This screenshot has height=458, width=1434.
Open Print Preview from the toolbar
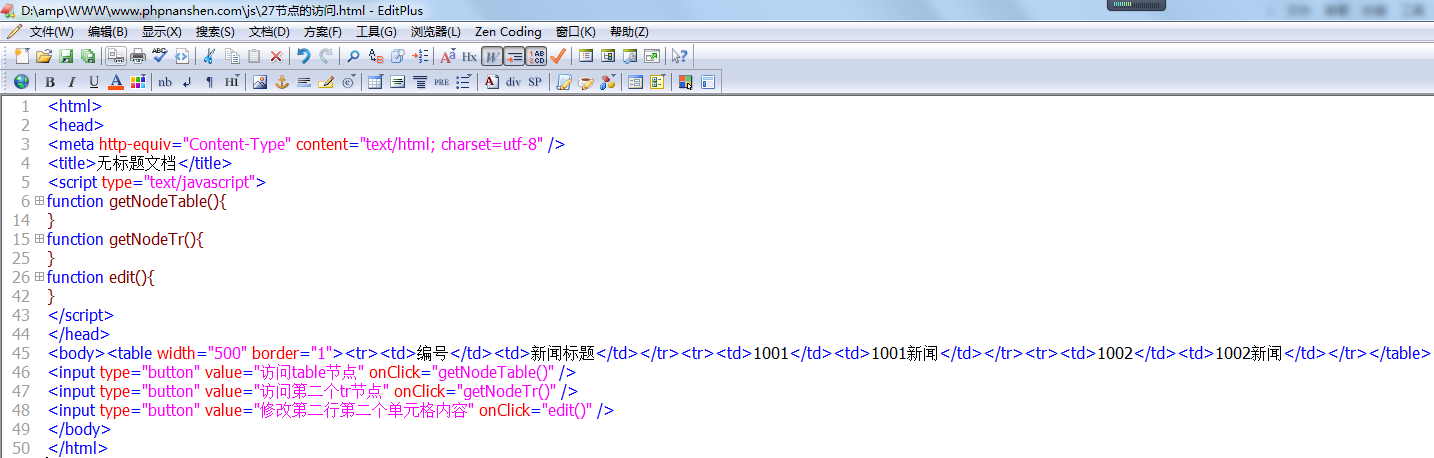[x=116, y=56]
